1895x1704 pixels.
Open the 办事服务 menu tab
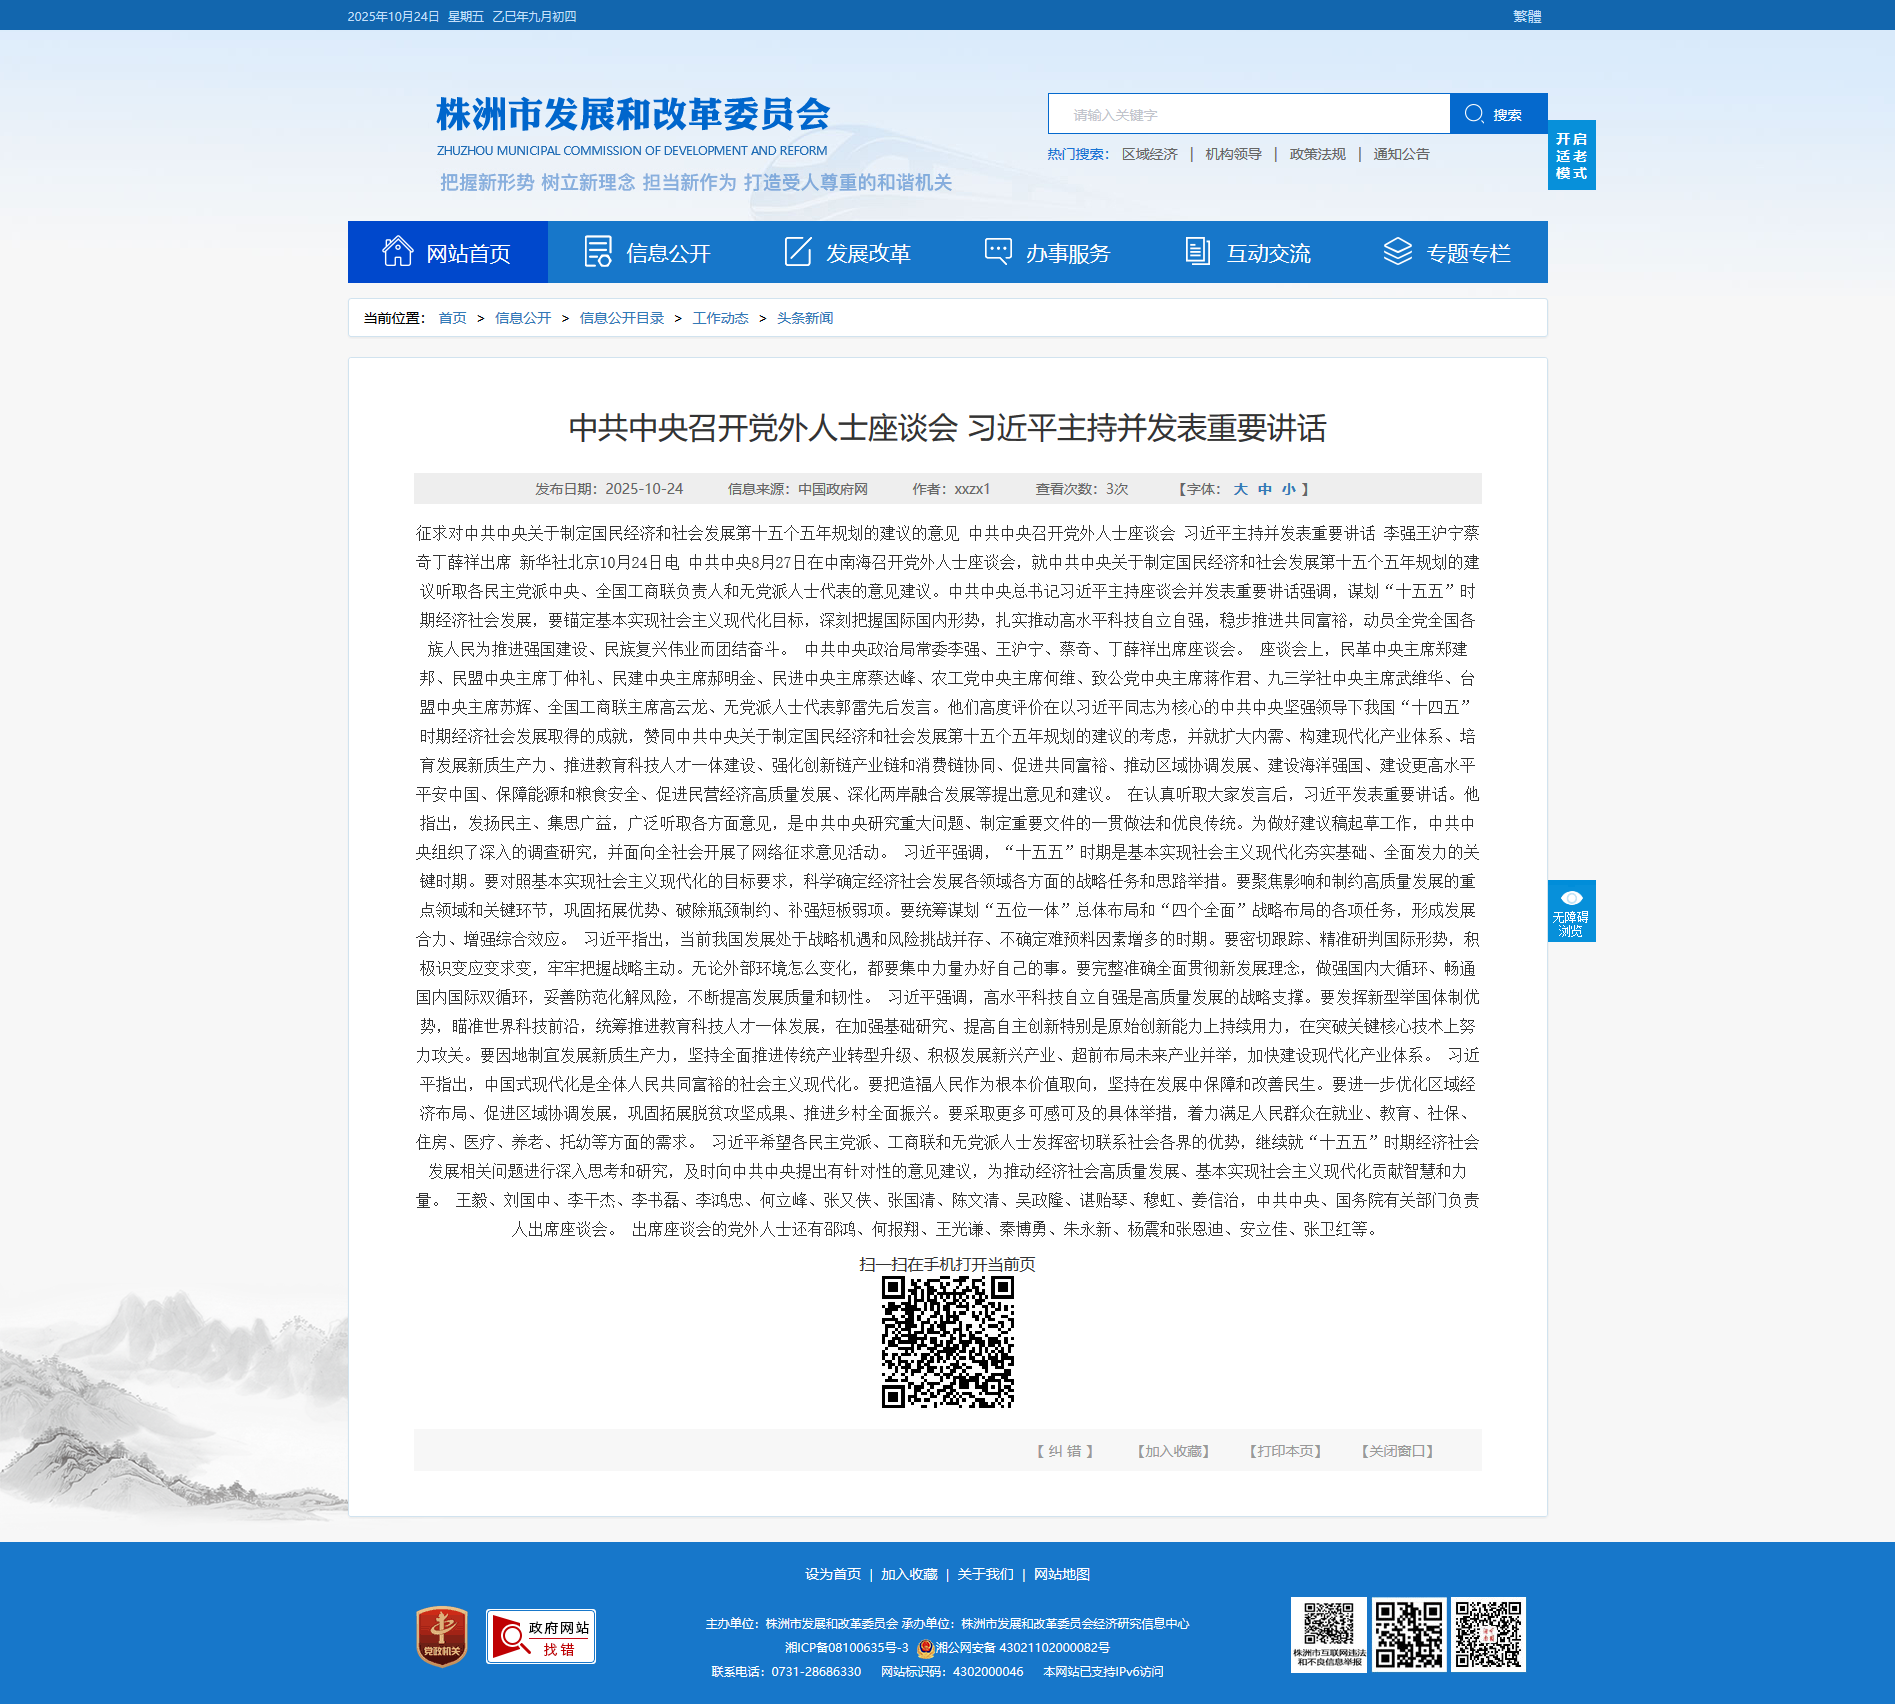point(1068,254)
